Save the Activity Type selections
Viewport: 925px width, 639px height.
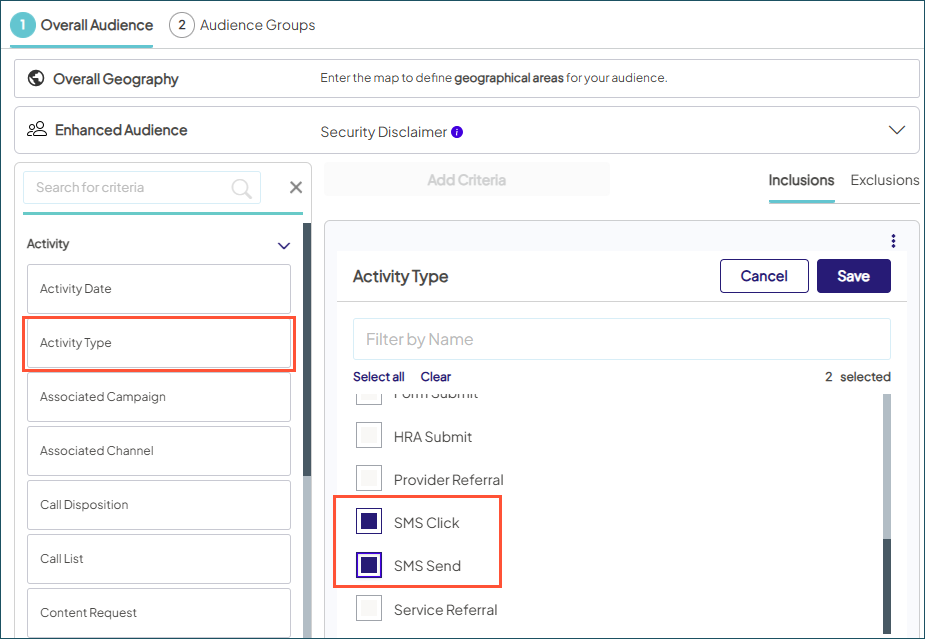coord(853,276)
